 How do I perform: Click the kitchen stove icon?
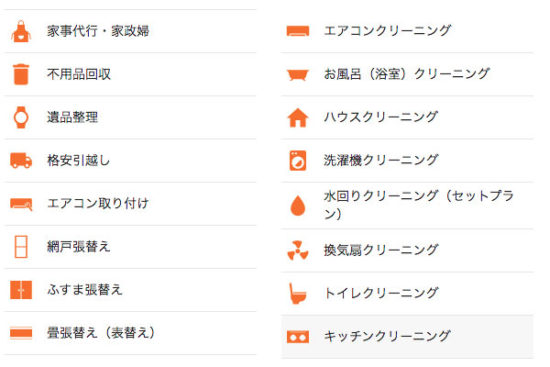click(x=298, y=337)
